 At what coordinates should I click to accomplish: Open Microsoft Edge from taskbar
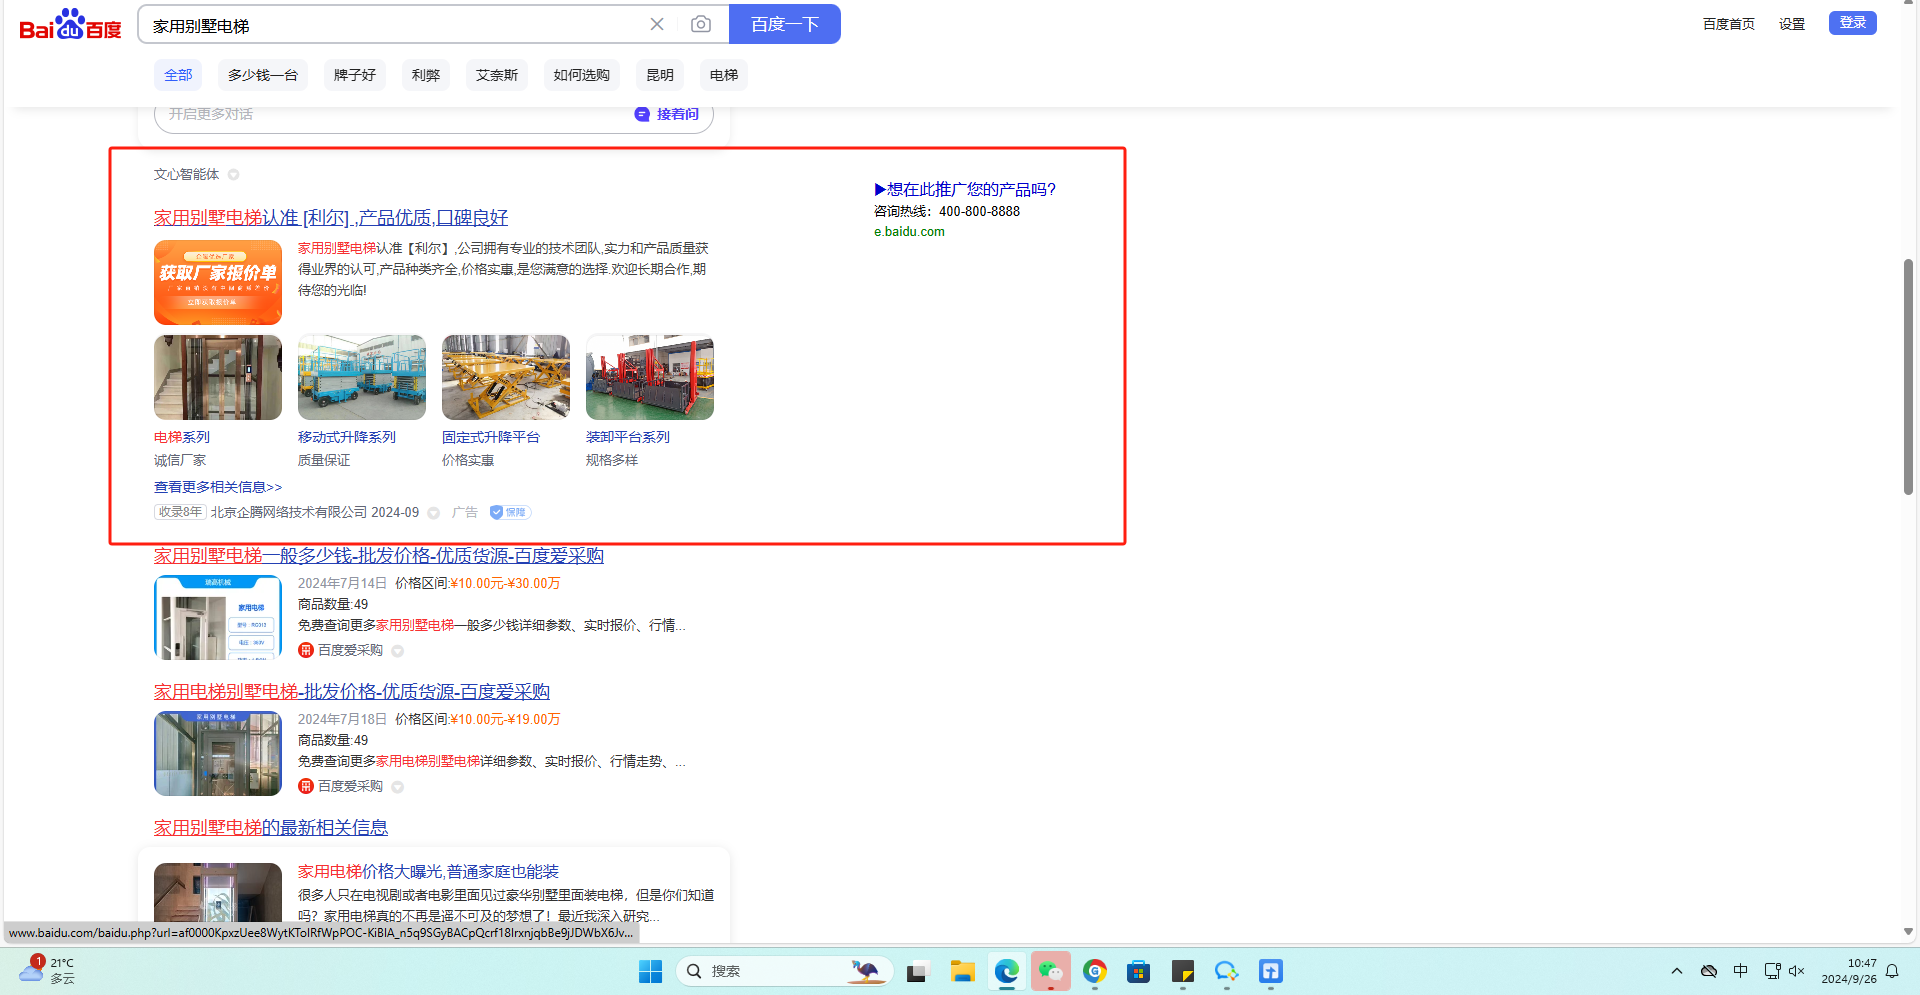(1006, 971)
